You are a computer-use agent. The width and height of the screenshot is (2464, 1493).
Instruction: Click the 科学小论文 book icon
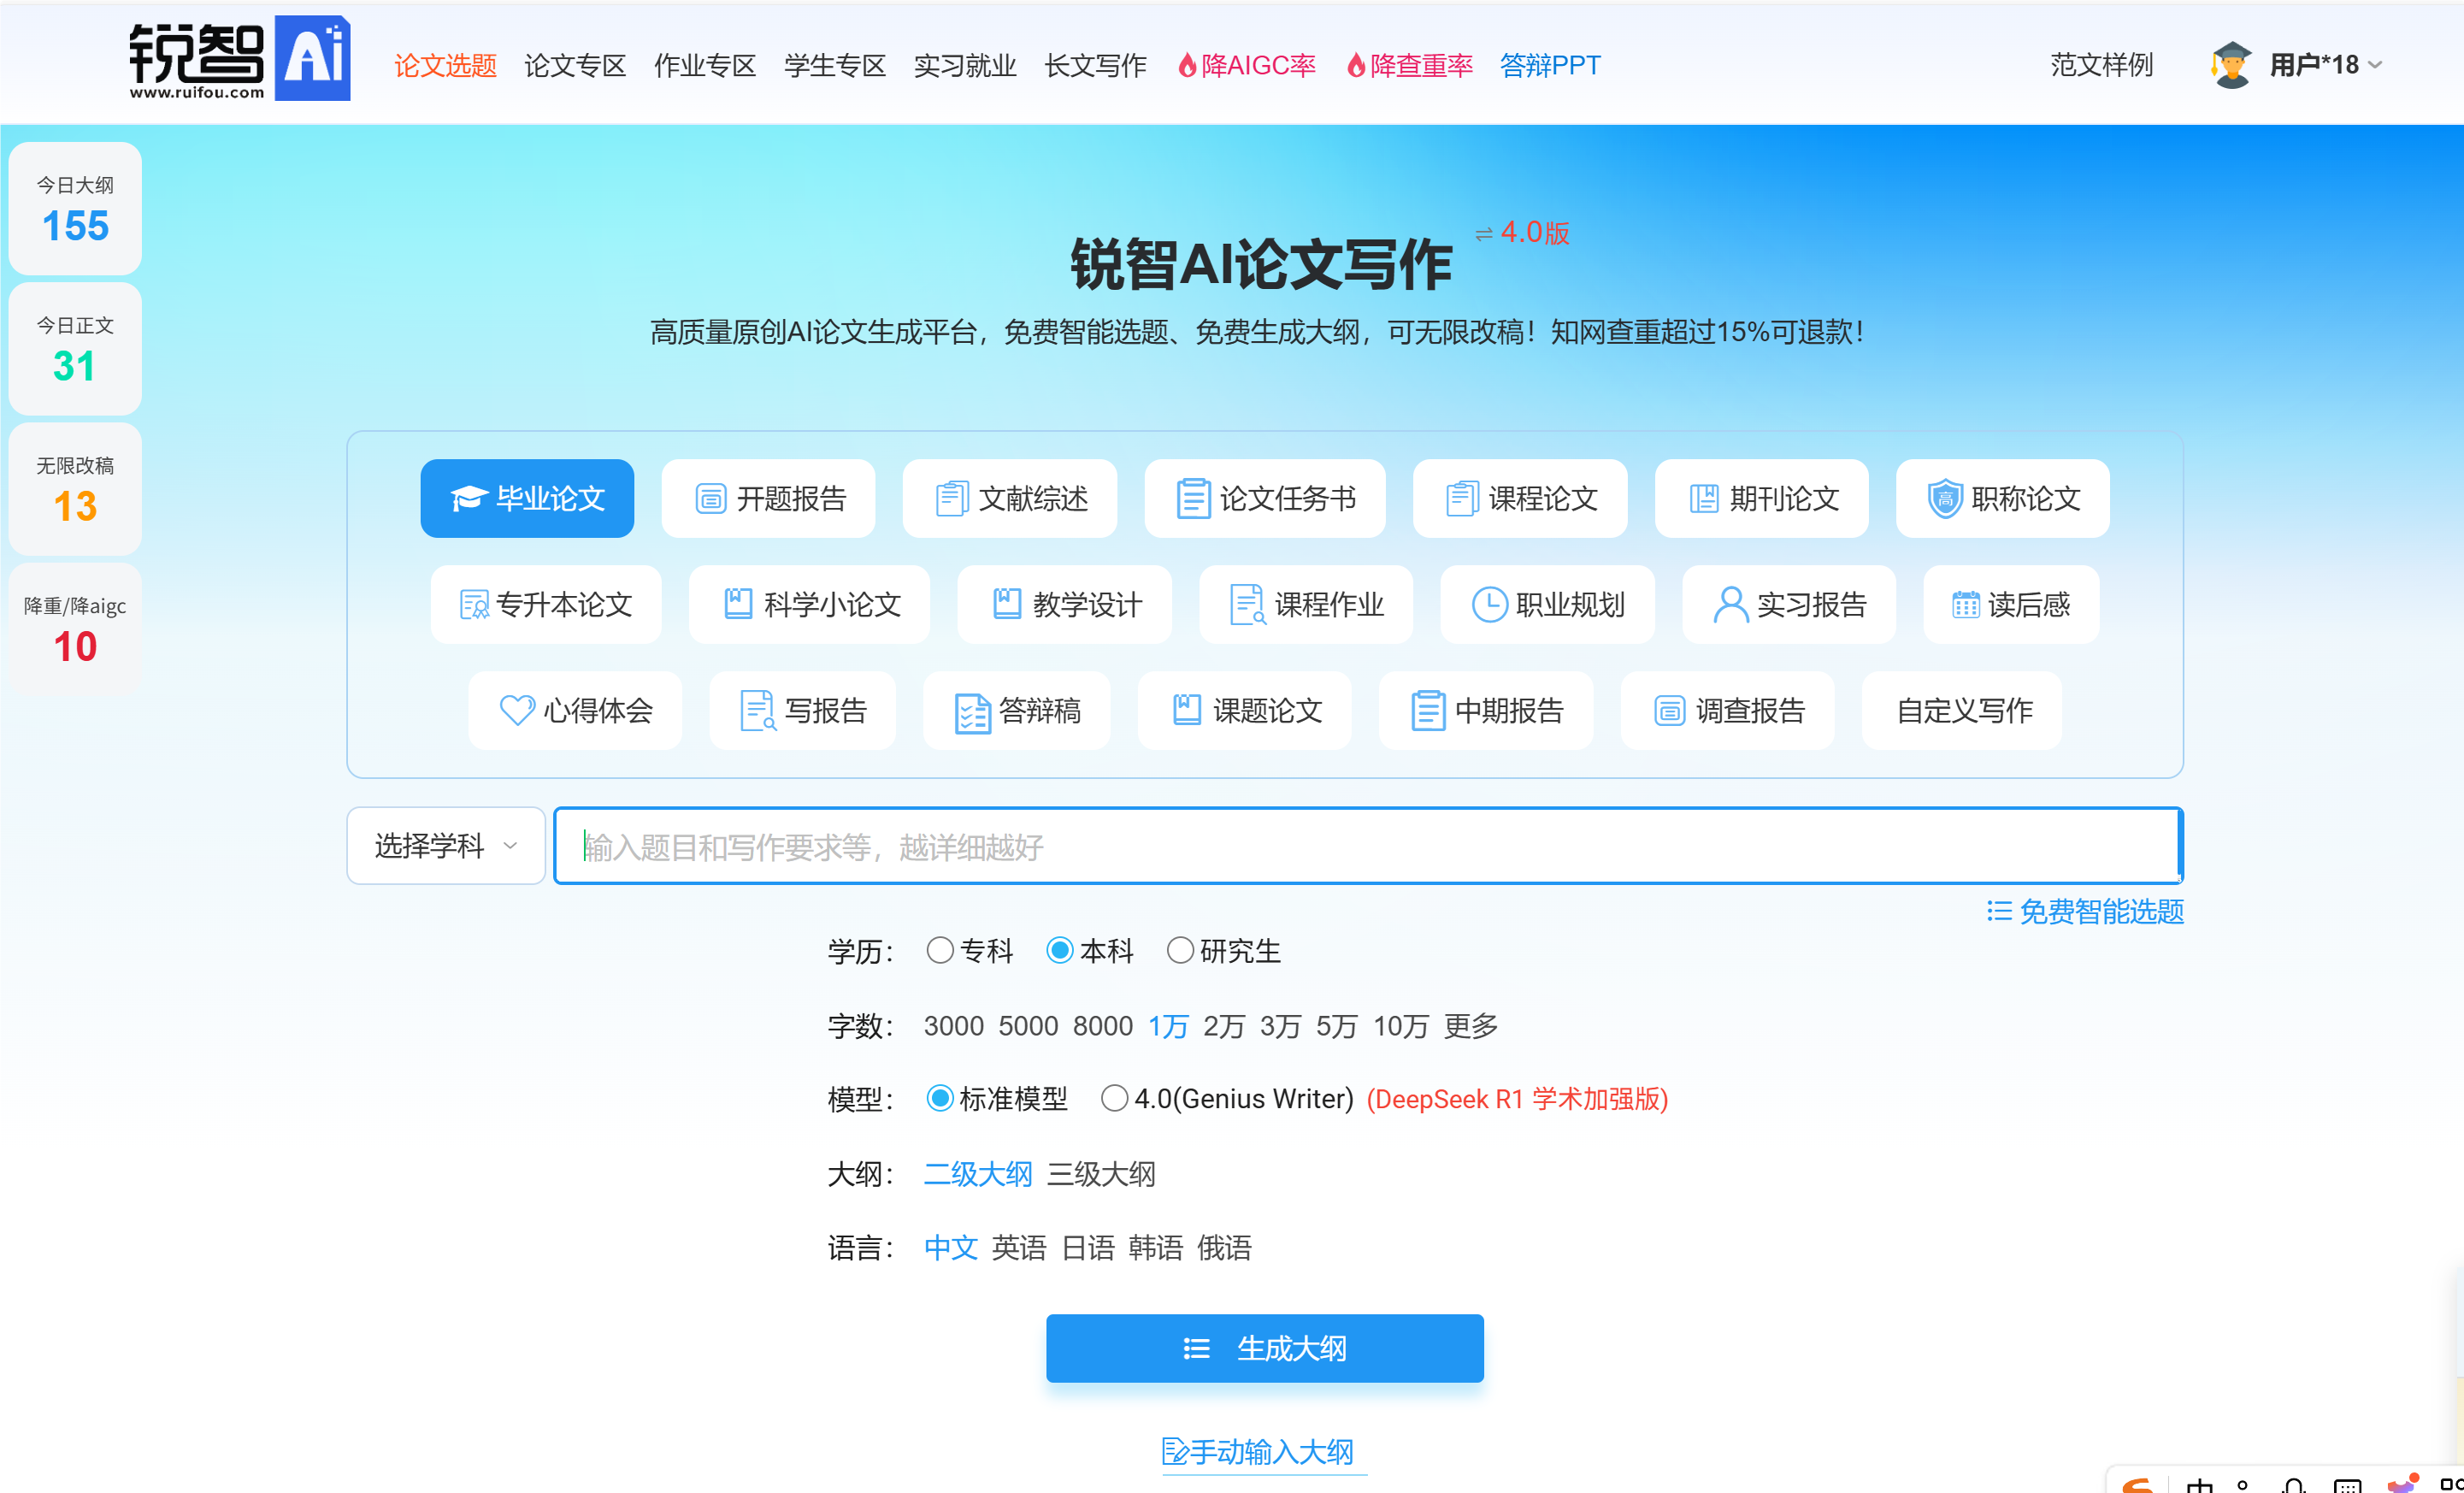[738, 604]
